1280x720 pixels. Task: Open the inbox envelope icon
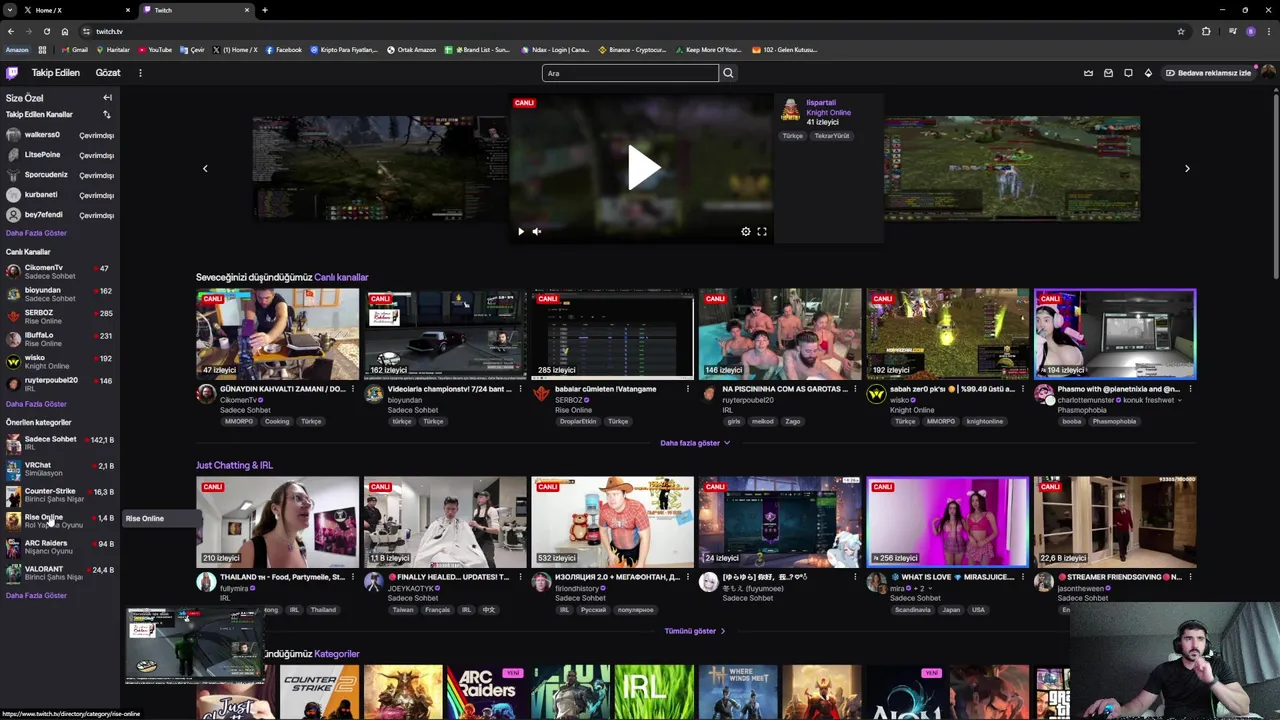click(1108, 73)
